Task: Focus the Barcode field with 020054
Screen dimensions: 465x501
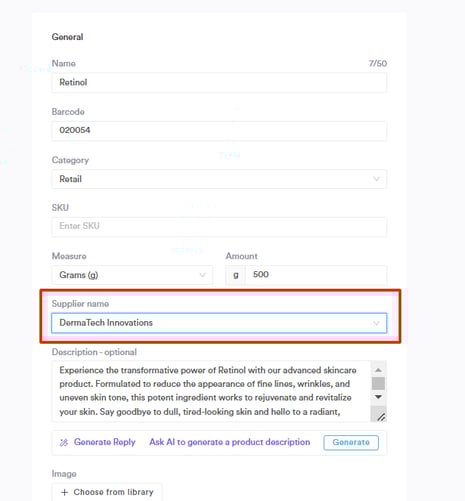Action: (x=219, y=130)
